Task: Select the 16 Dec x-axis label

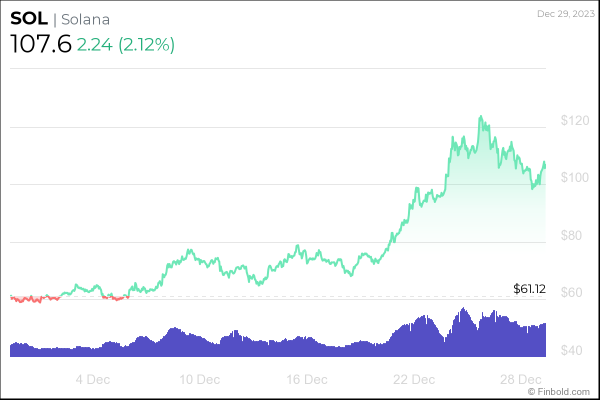Action: click(x=307, y=379)
